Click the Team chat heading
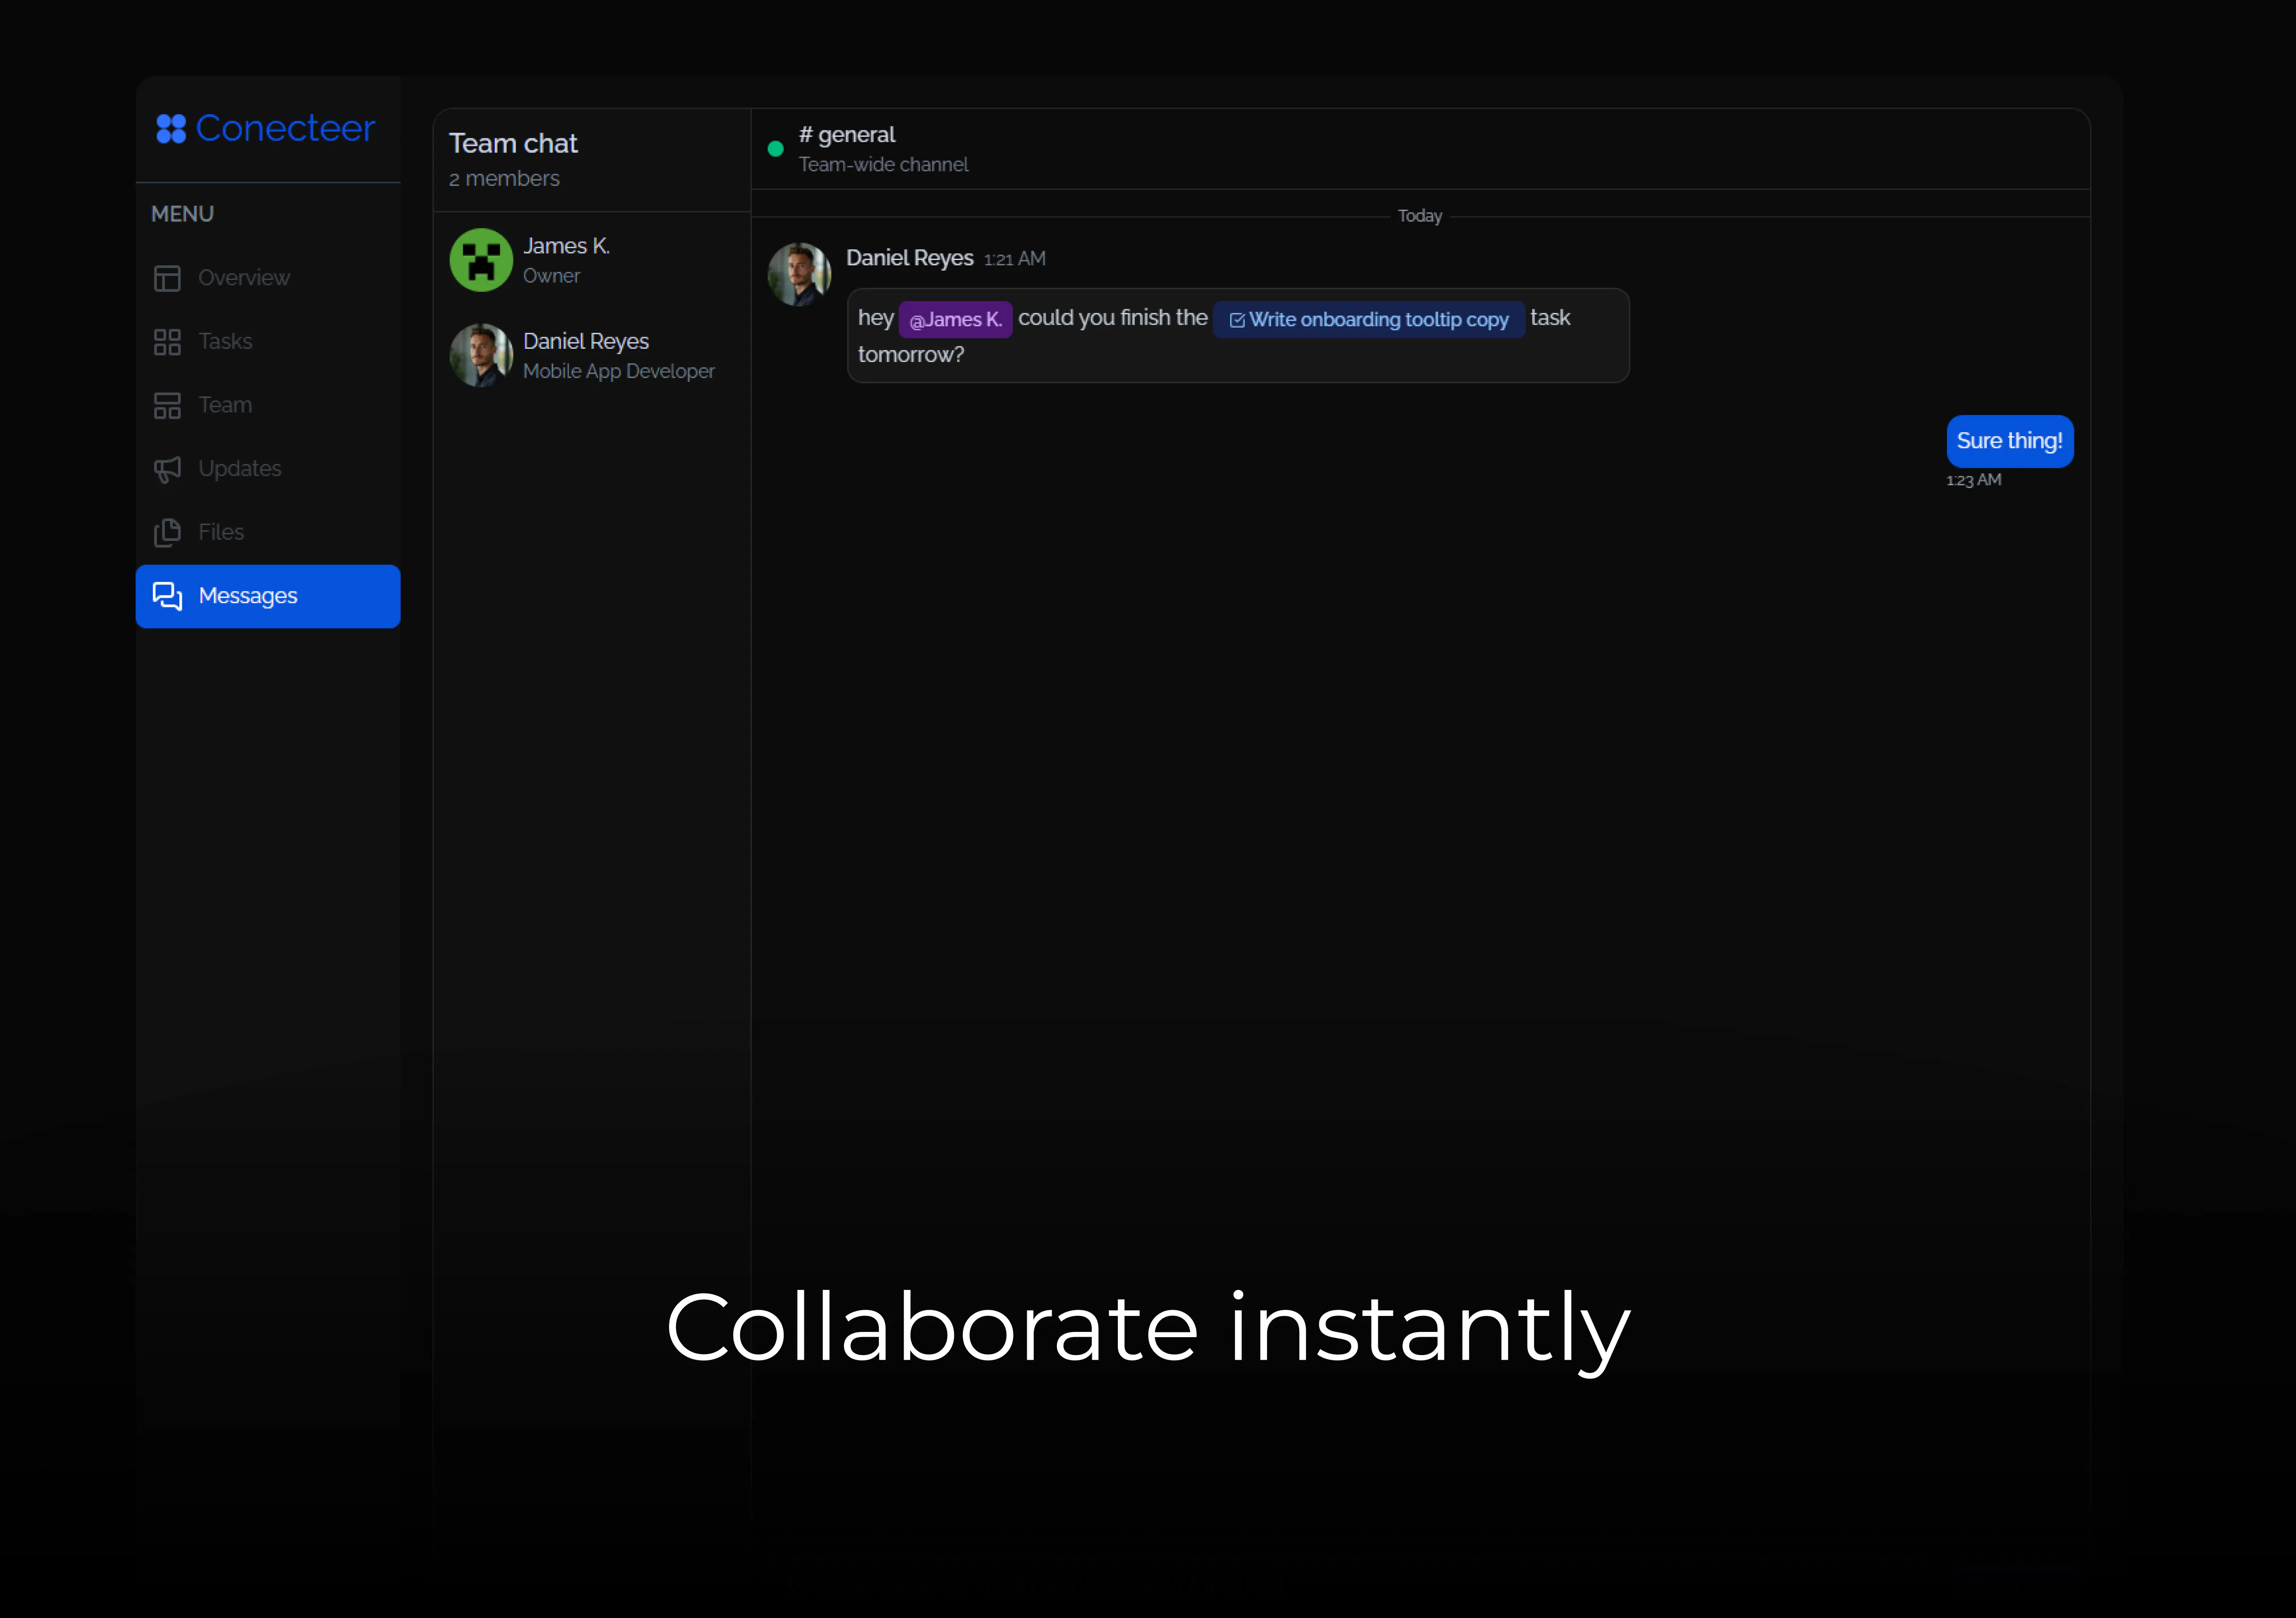 click(x=513, y=144)
